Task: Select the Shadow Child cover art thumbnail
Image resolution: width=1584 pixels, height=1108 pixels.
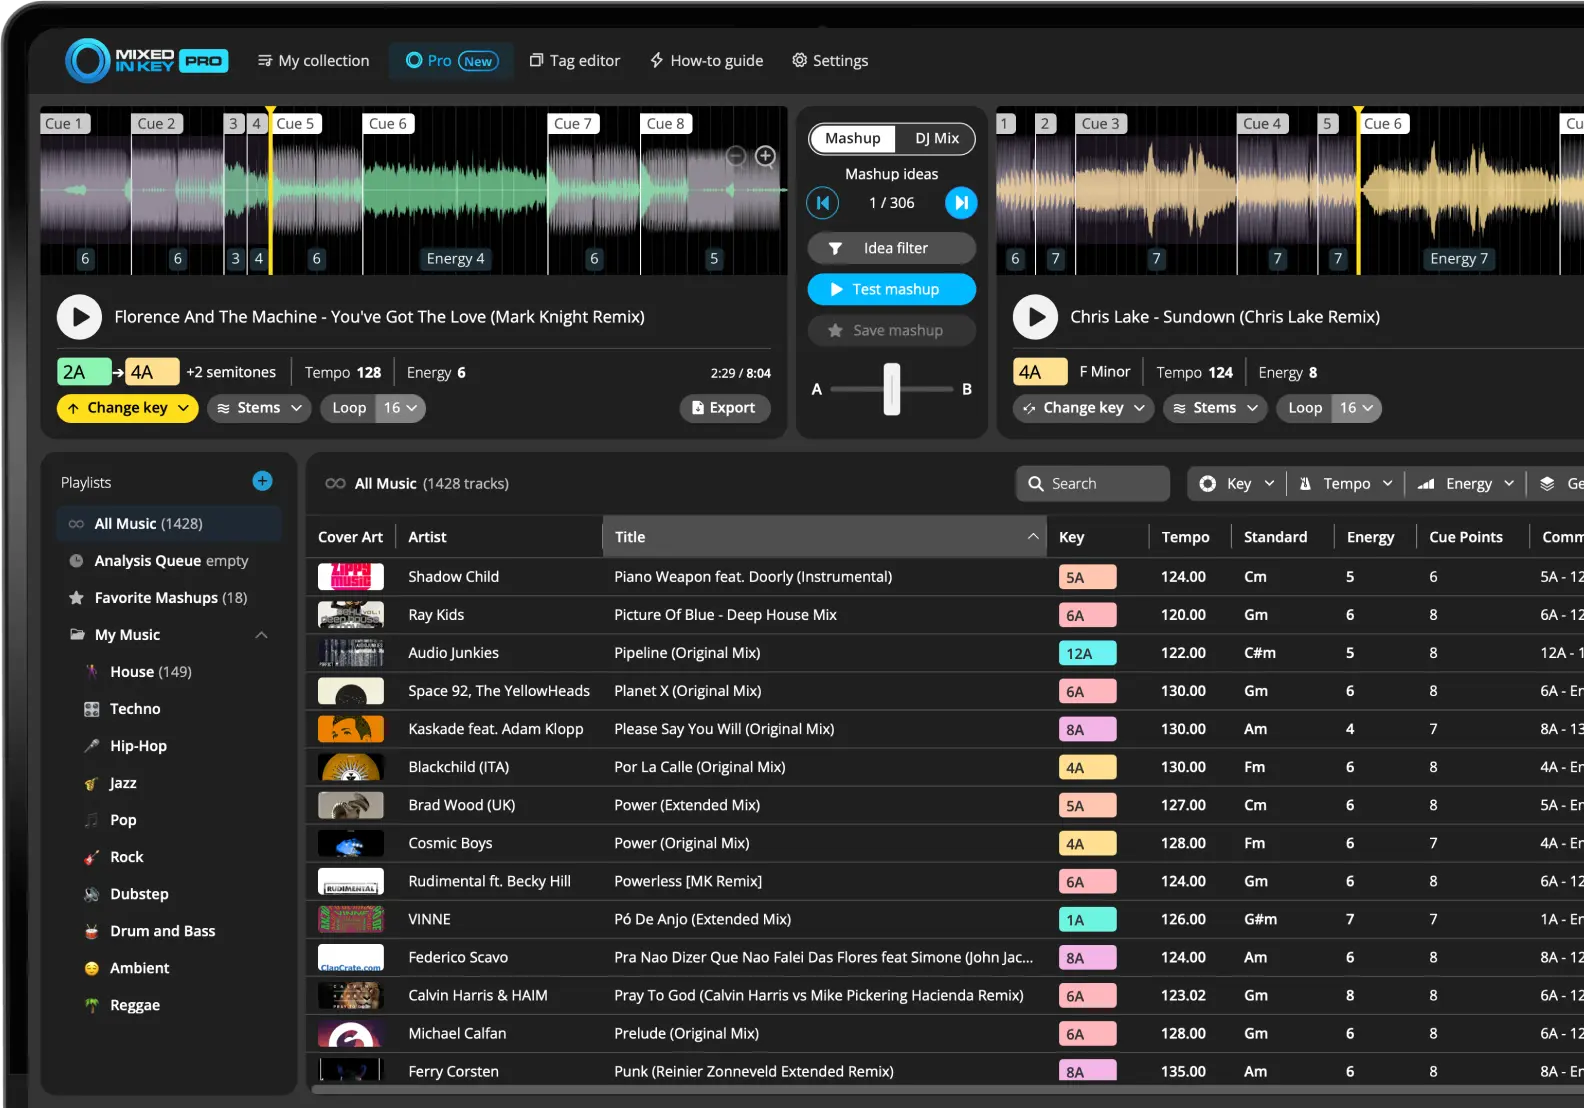Action: point(351,577)
